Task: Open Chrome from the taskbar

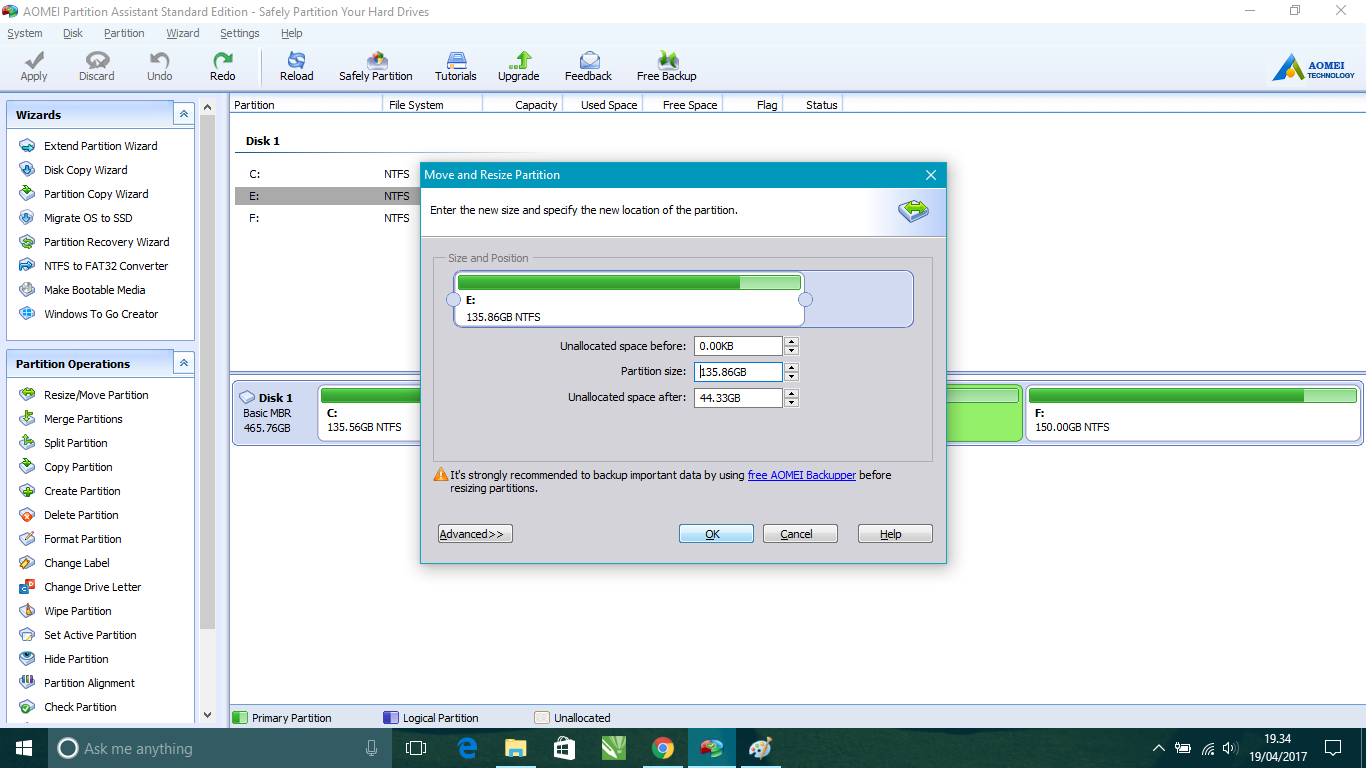Action: pos(662,748)
